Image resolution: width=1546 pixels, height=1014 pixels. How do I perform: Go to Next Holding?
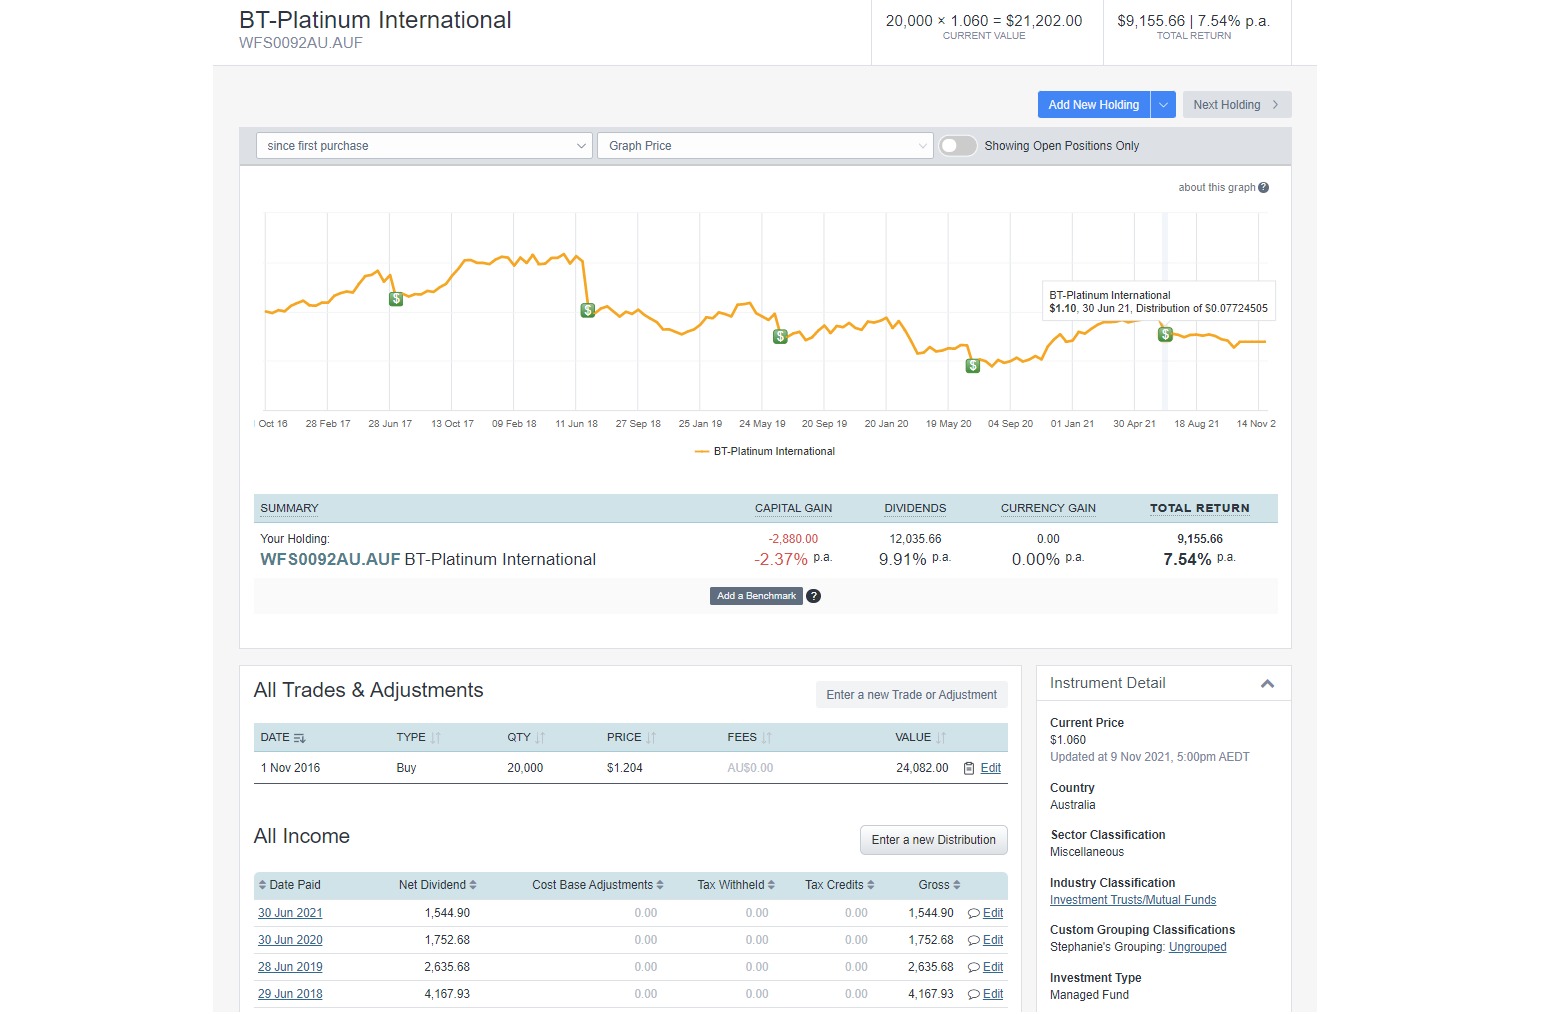pyautogui.click(x=1237, y=105)
